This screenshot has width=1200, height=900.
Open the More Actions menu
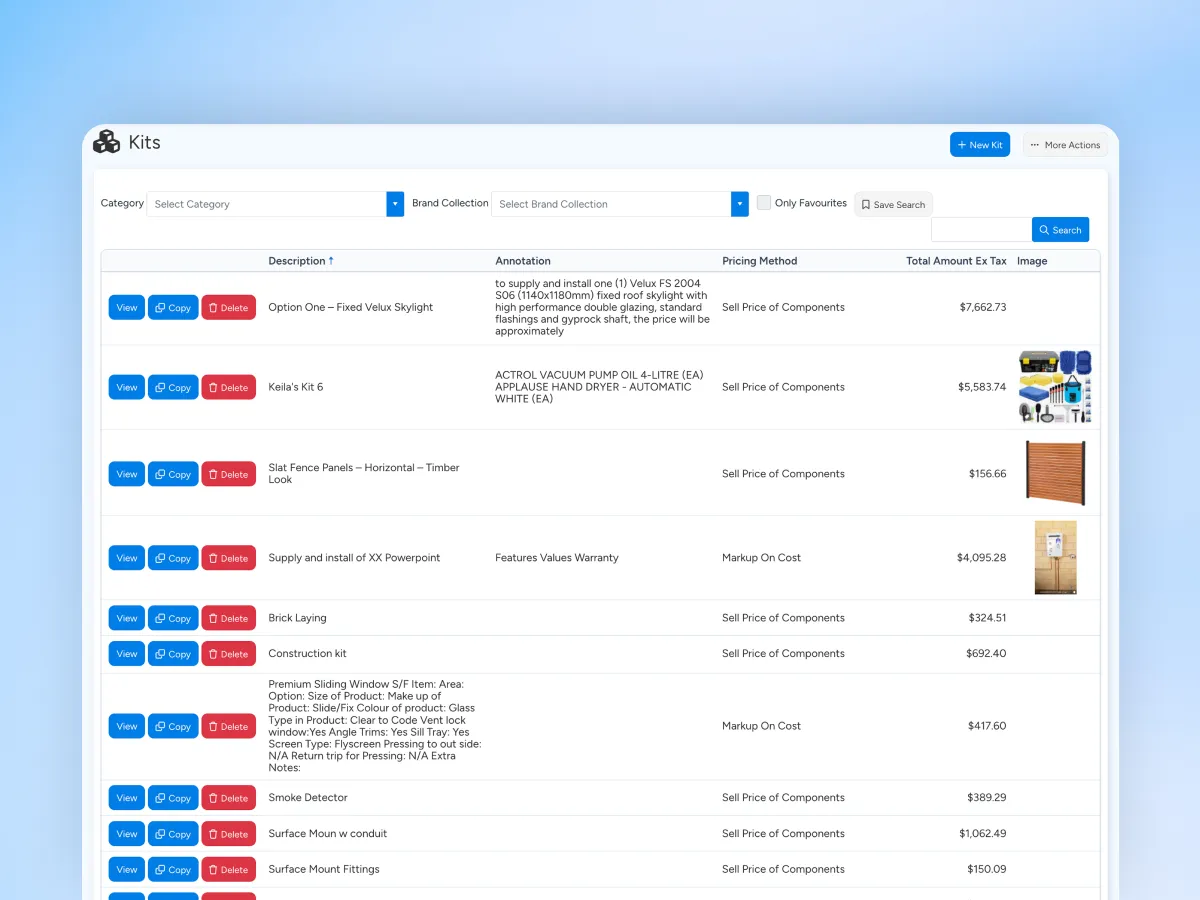click(x=1065, y=145)
